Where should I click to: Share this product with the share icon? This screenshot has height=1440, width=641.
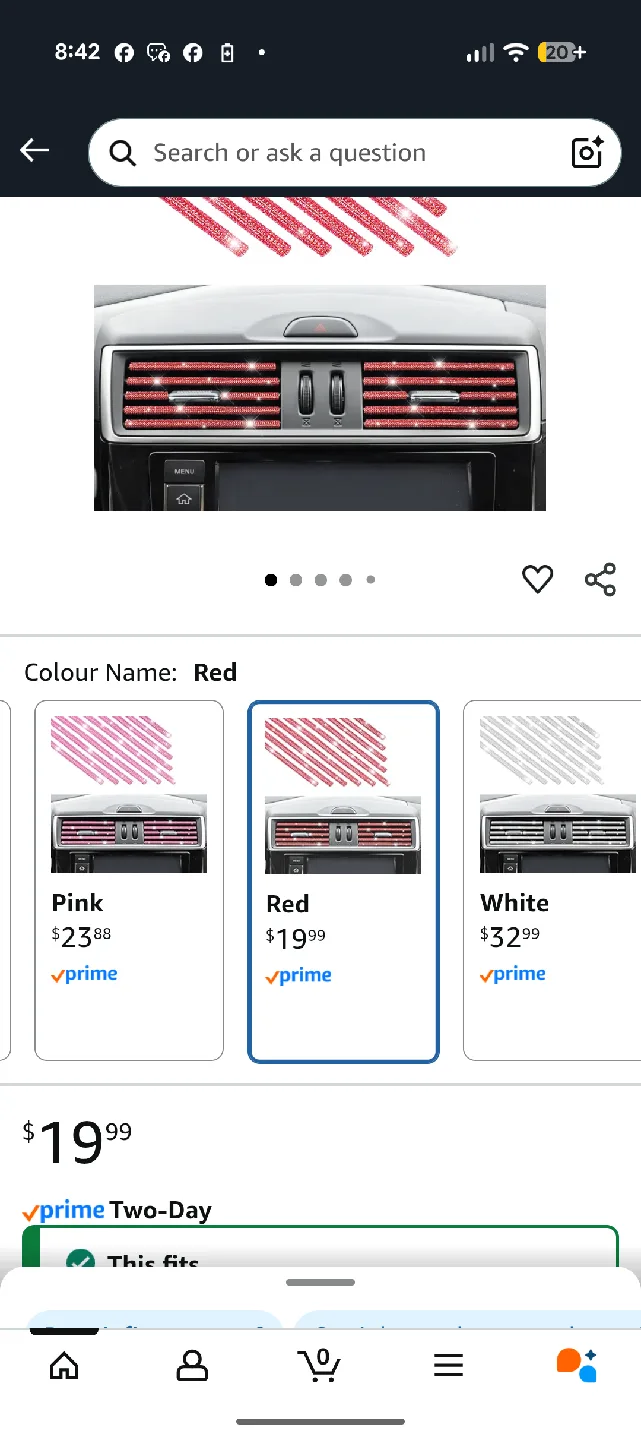(x=599, y=579)
